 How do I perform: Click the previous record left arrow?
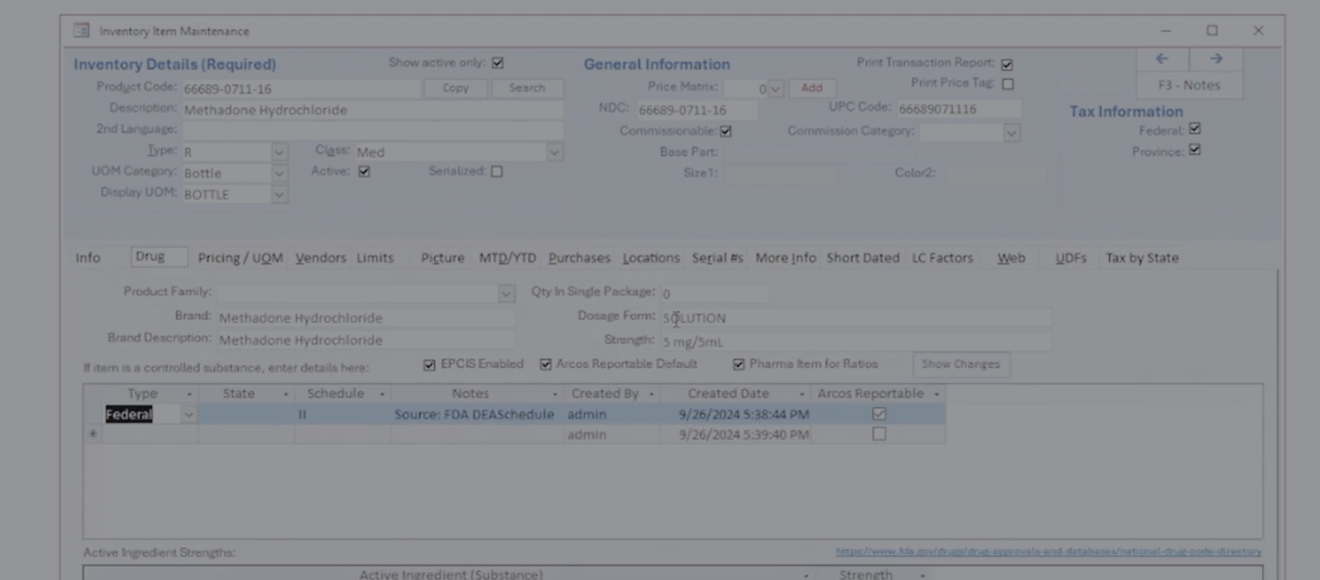point(1162,59)
